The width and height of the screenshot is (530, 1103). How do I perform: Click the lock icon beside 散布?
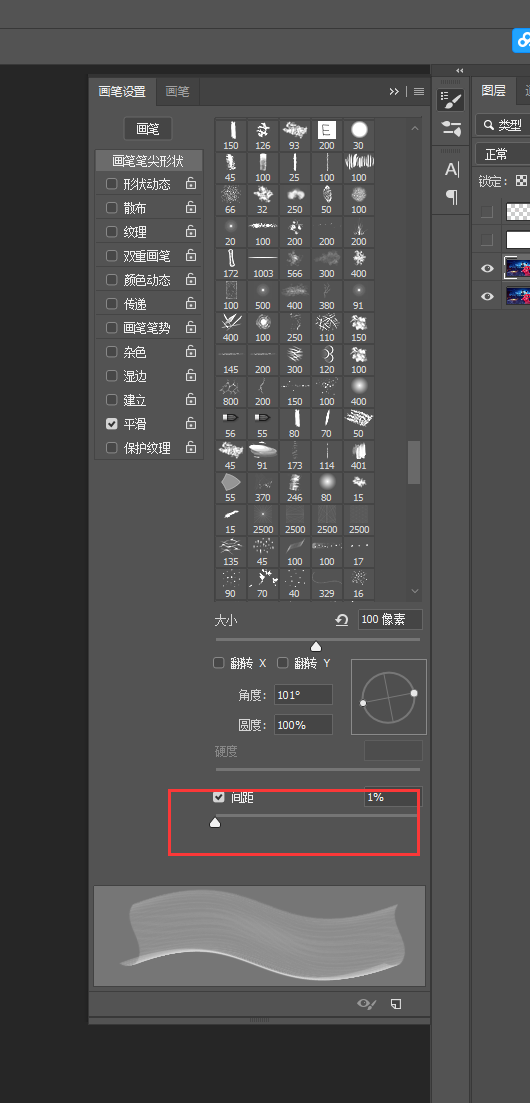click(x=191, y=208)
